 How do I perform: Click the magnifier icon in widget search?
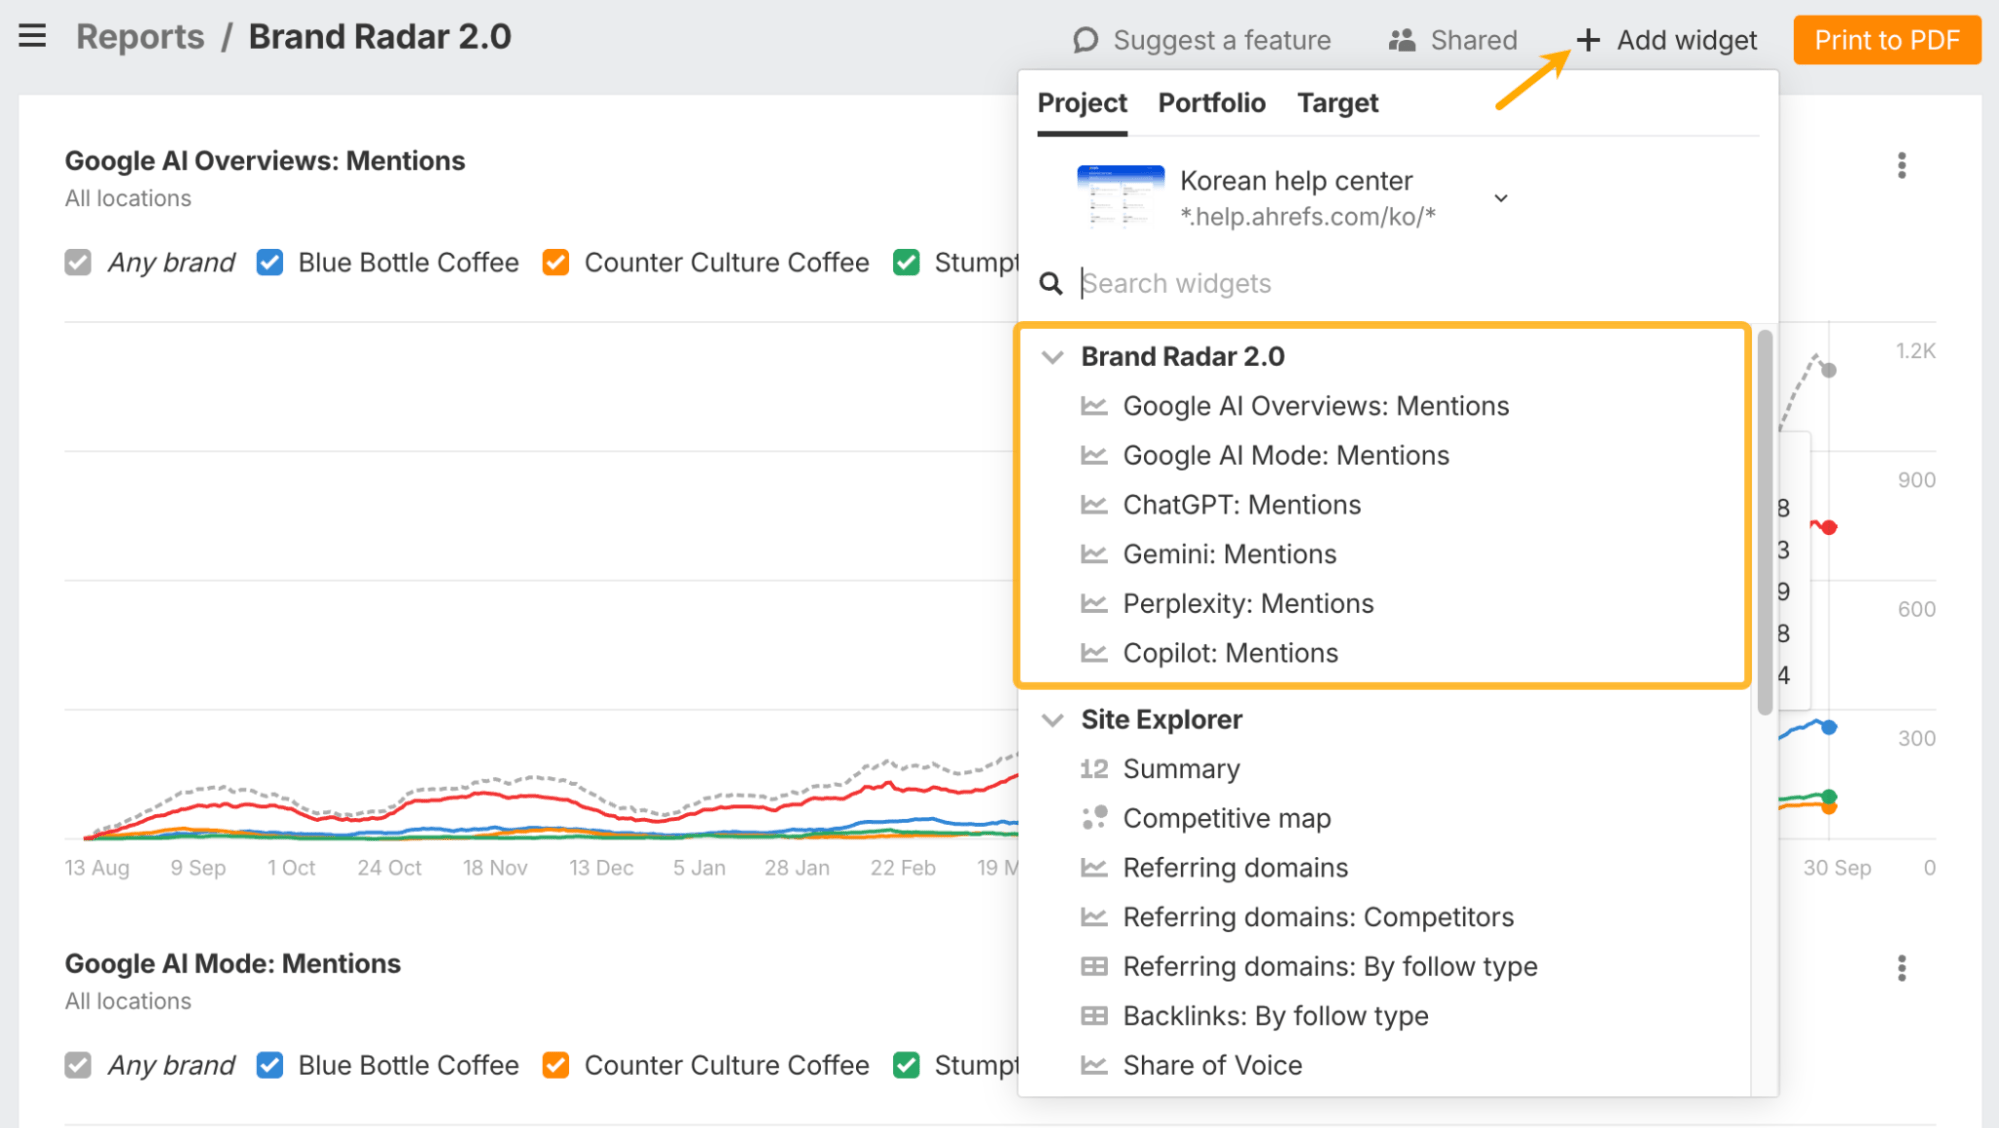(1050, 284)
